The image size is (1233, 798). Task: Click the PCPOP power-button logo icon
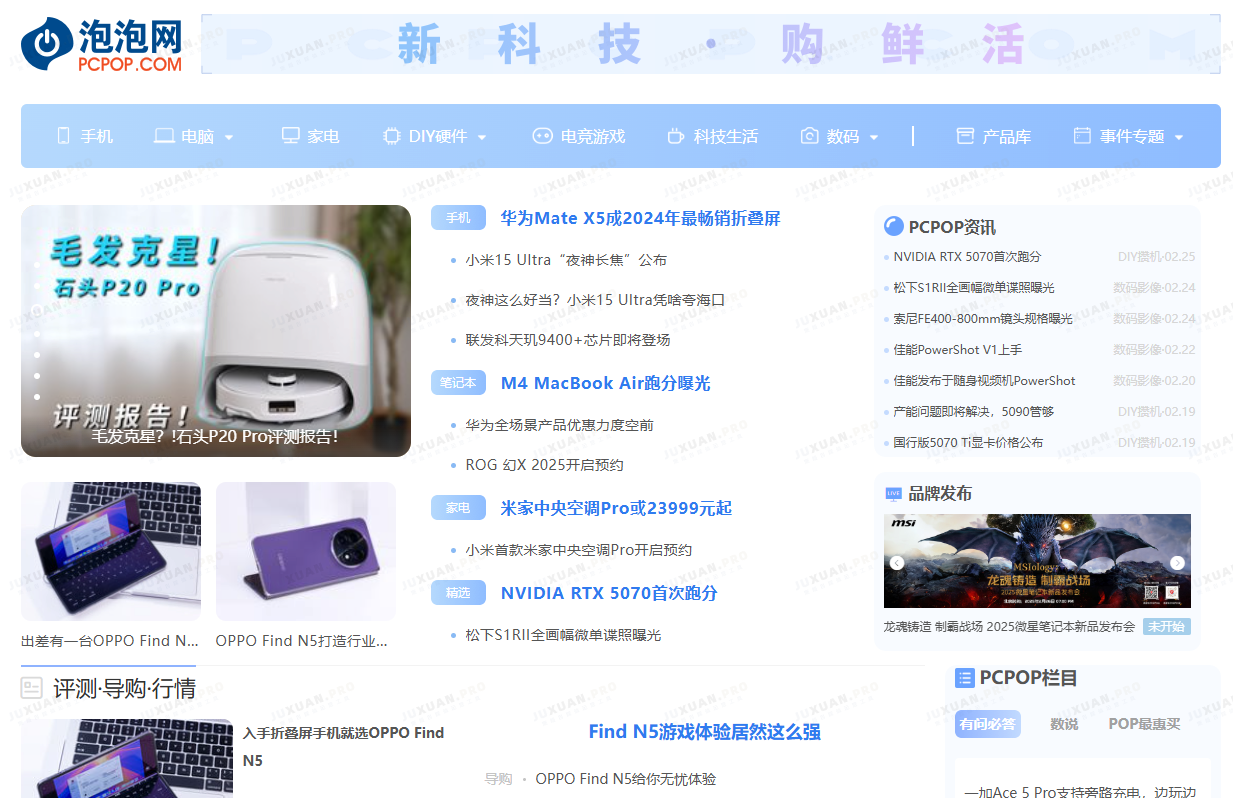47,43
